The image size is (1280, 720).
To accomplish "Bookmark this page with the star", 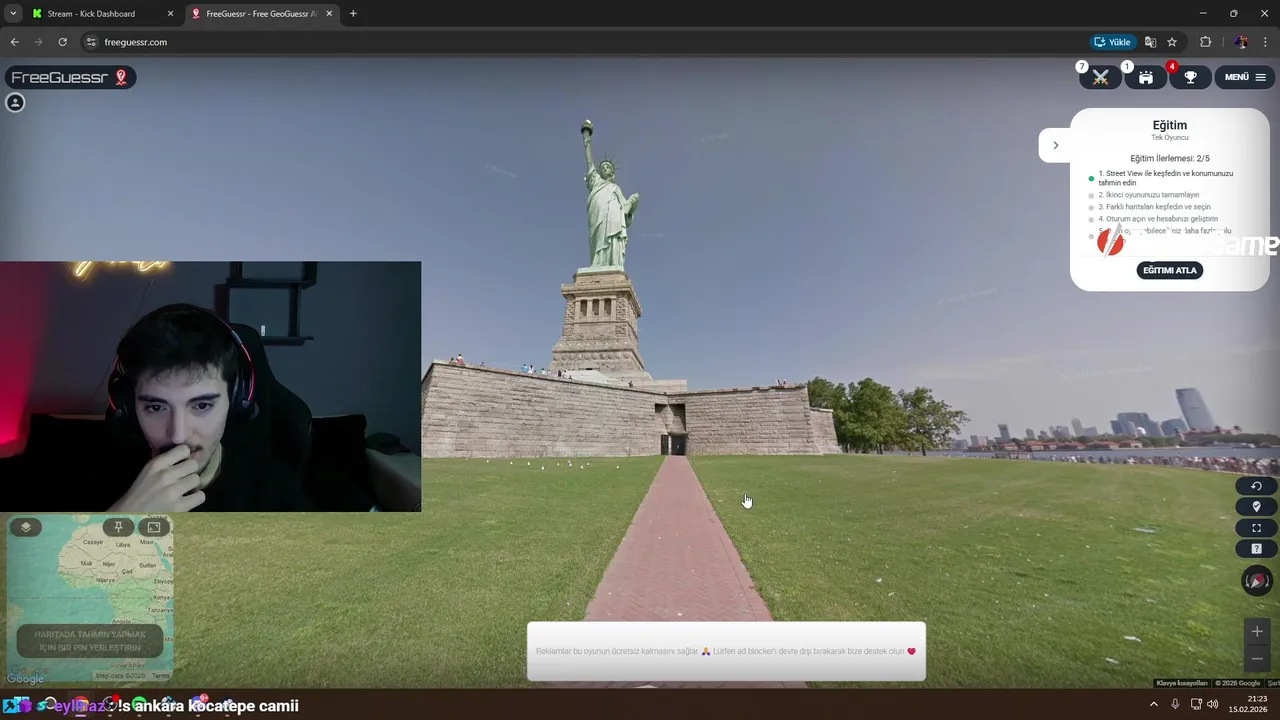I will [1172, 42].
